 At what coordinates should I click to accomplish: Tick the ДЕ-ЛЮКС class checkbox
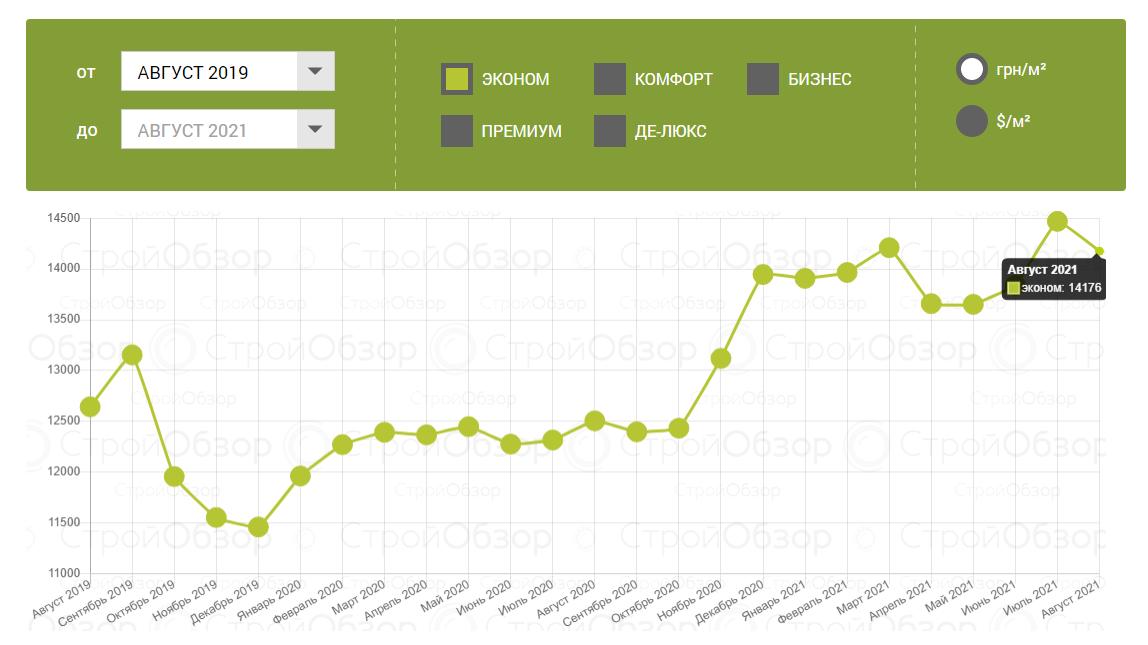[x=610, y=131]
